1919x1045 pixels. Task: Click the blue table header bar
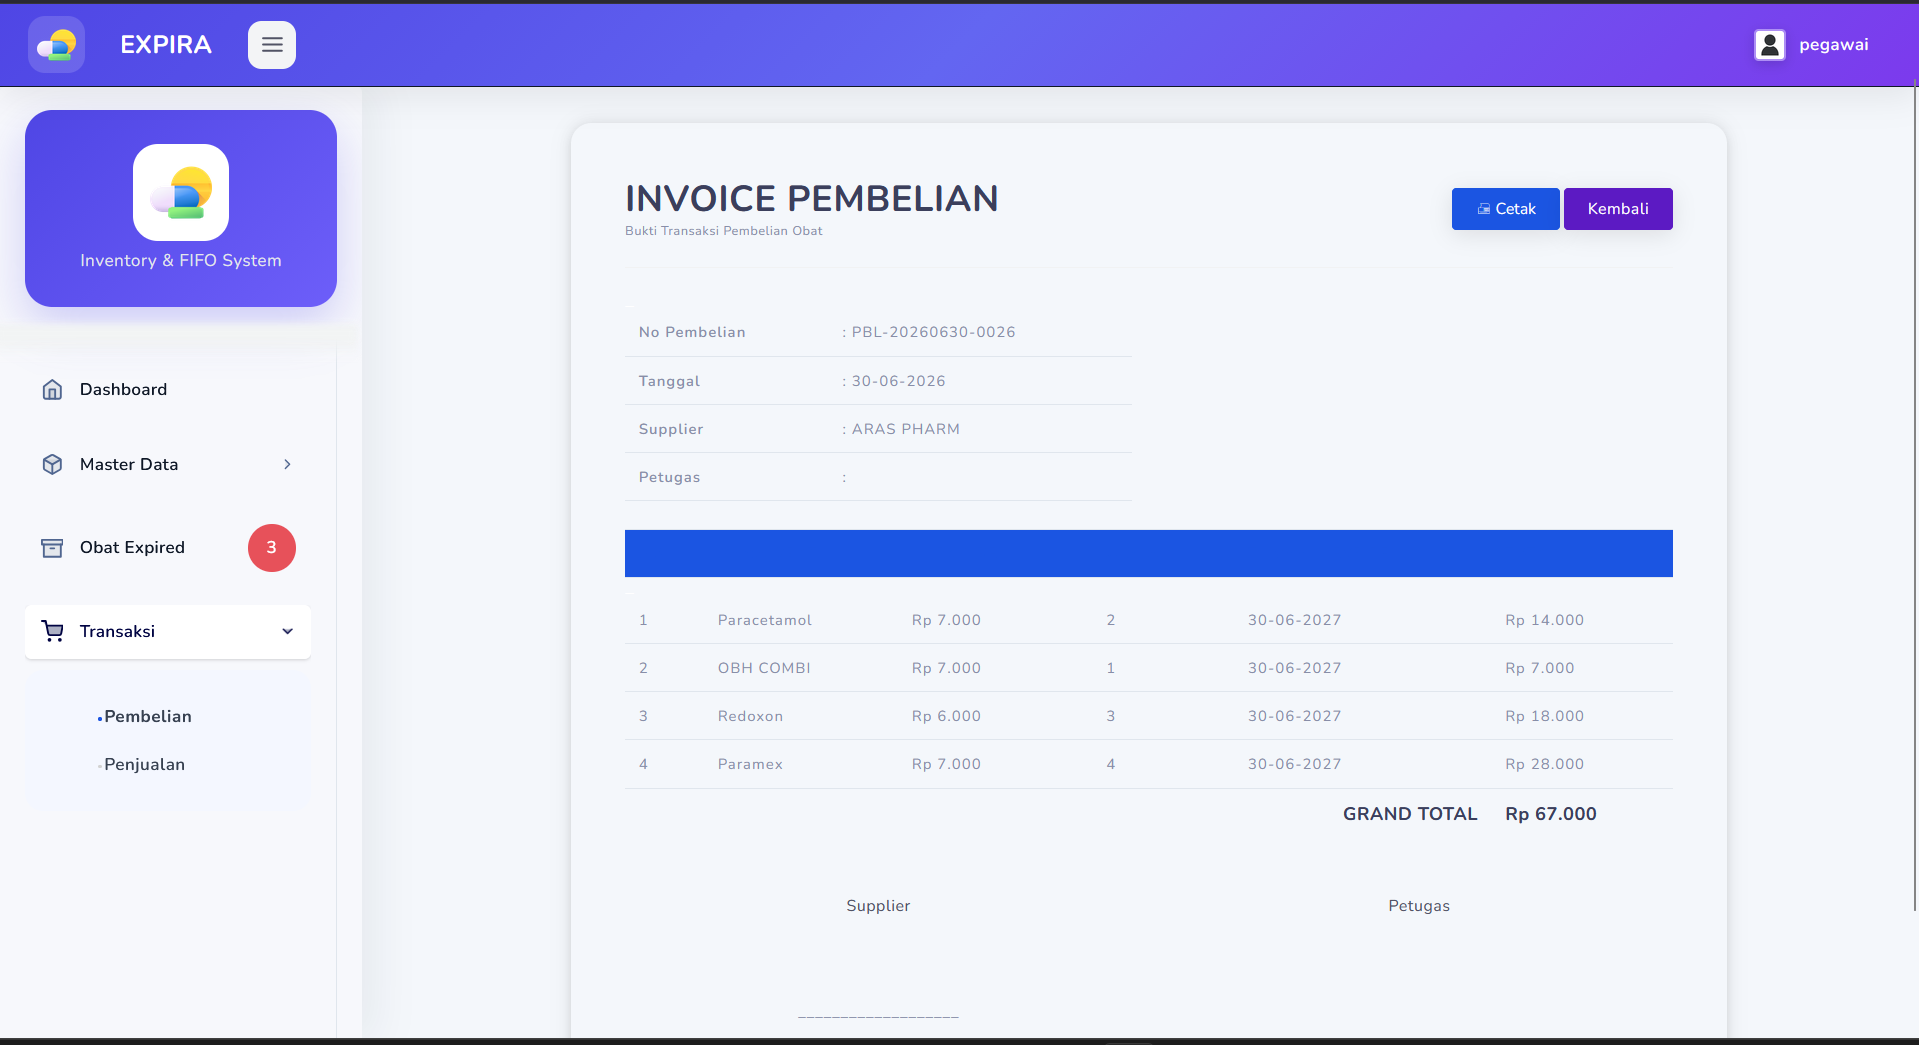point(1149,553)
